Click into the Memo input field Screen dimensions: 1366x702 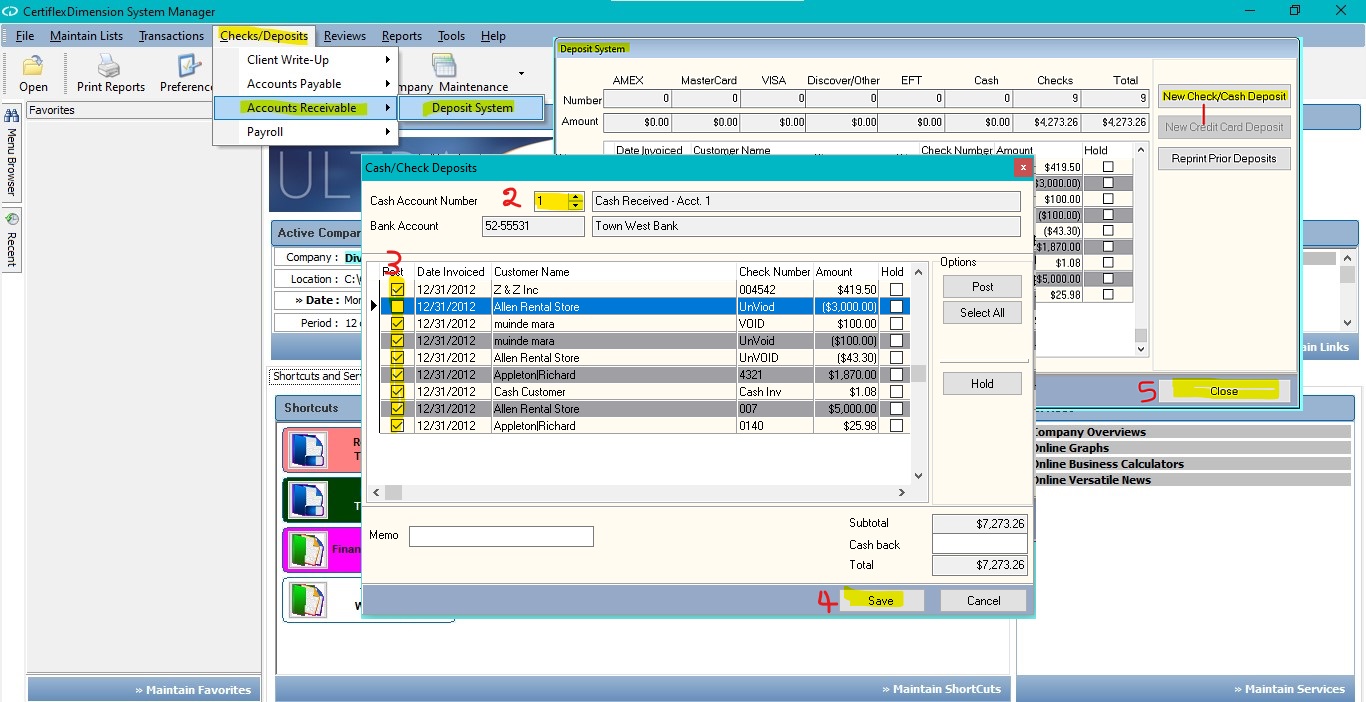[501, 537]
